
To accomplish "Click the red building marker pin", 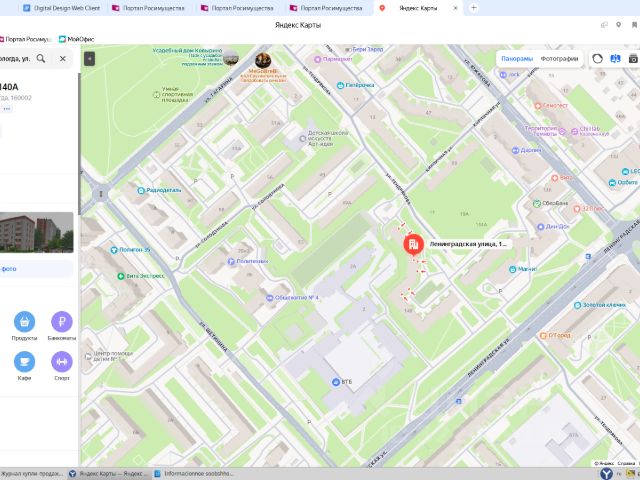I will [413, 244].
